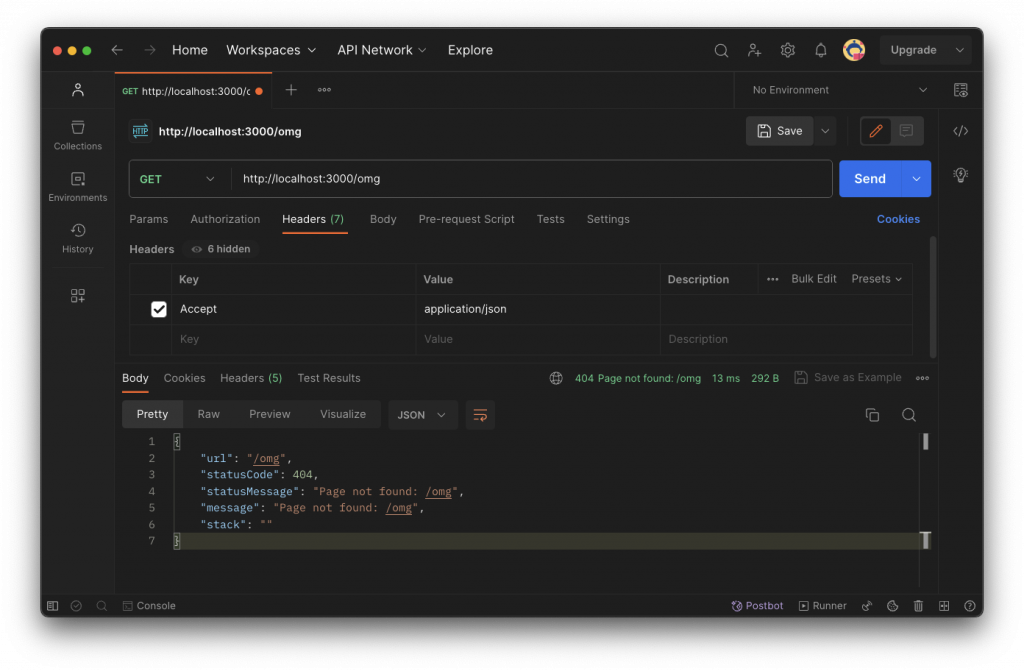This screenshot has width=1024, height=671.
Task: Open the Cookies link
Action: tap(898, 219)
